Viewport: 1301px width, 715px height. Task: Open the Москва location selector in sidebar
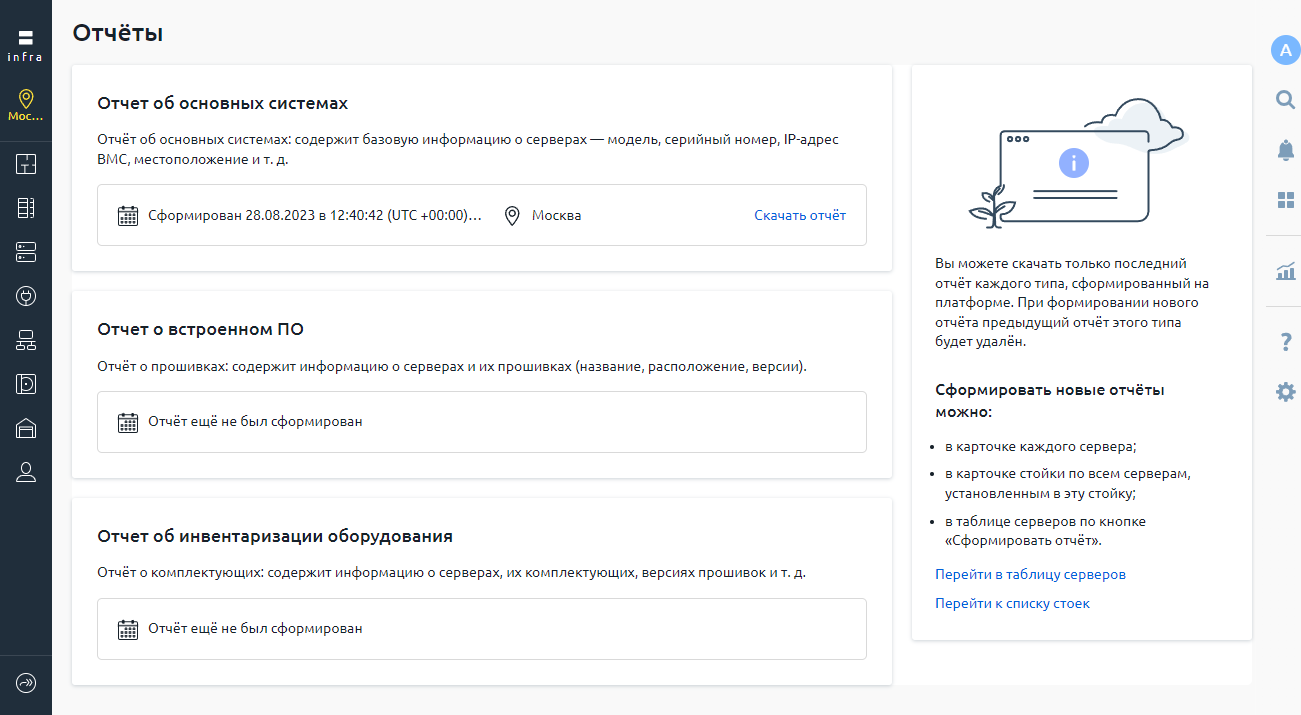(26, 104)
